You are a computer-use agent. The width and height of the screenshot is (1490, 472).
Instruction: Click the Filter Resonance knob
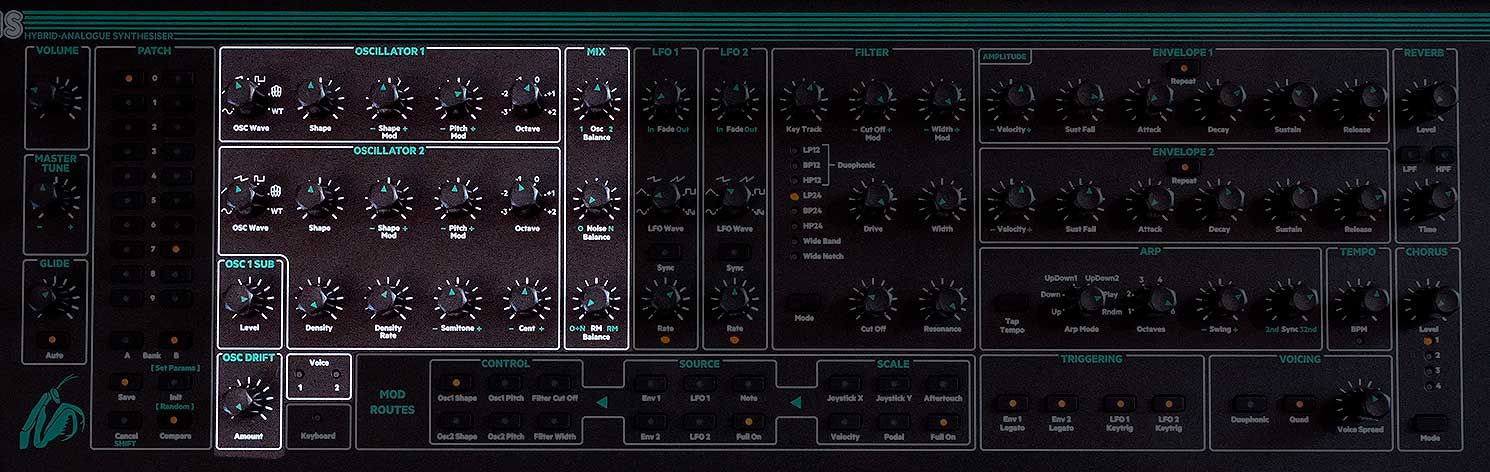pyautogui.click(x=942, y=301)
